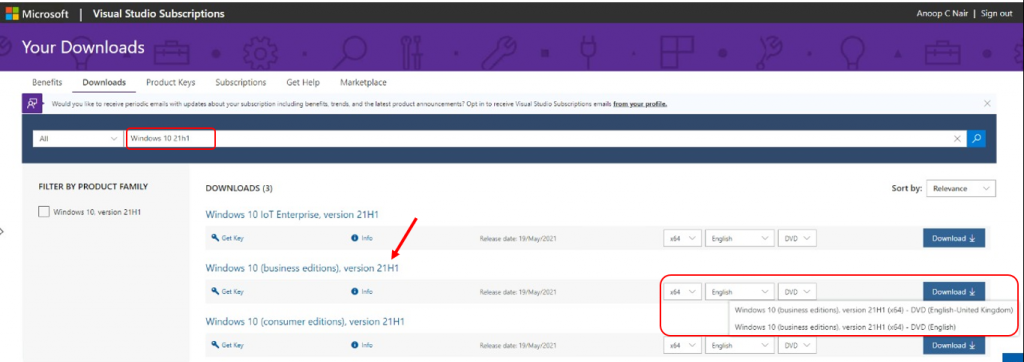Click the Microsoft logo
Viewport: 1024px width, 362px height.
click(x=12, y=13)
